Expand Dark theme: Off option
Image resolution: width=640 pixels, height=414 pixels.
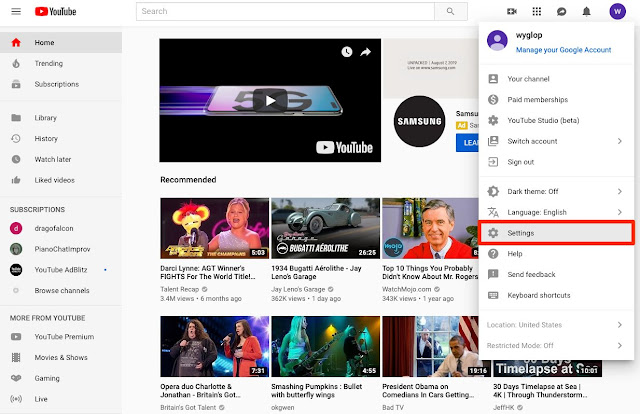(556, 191)
